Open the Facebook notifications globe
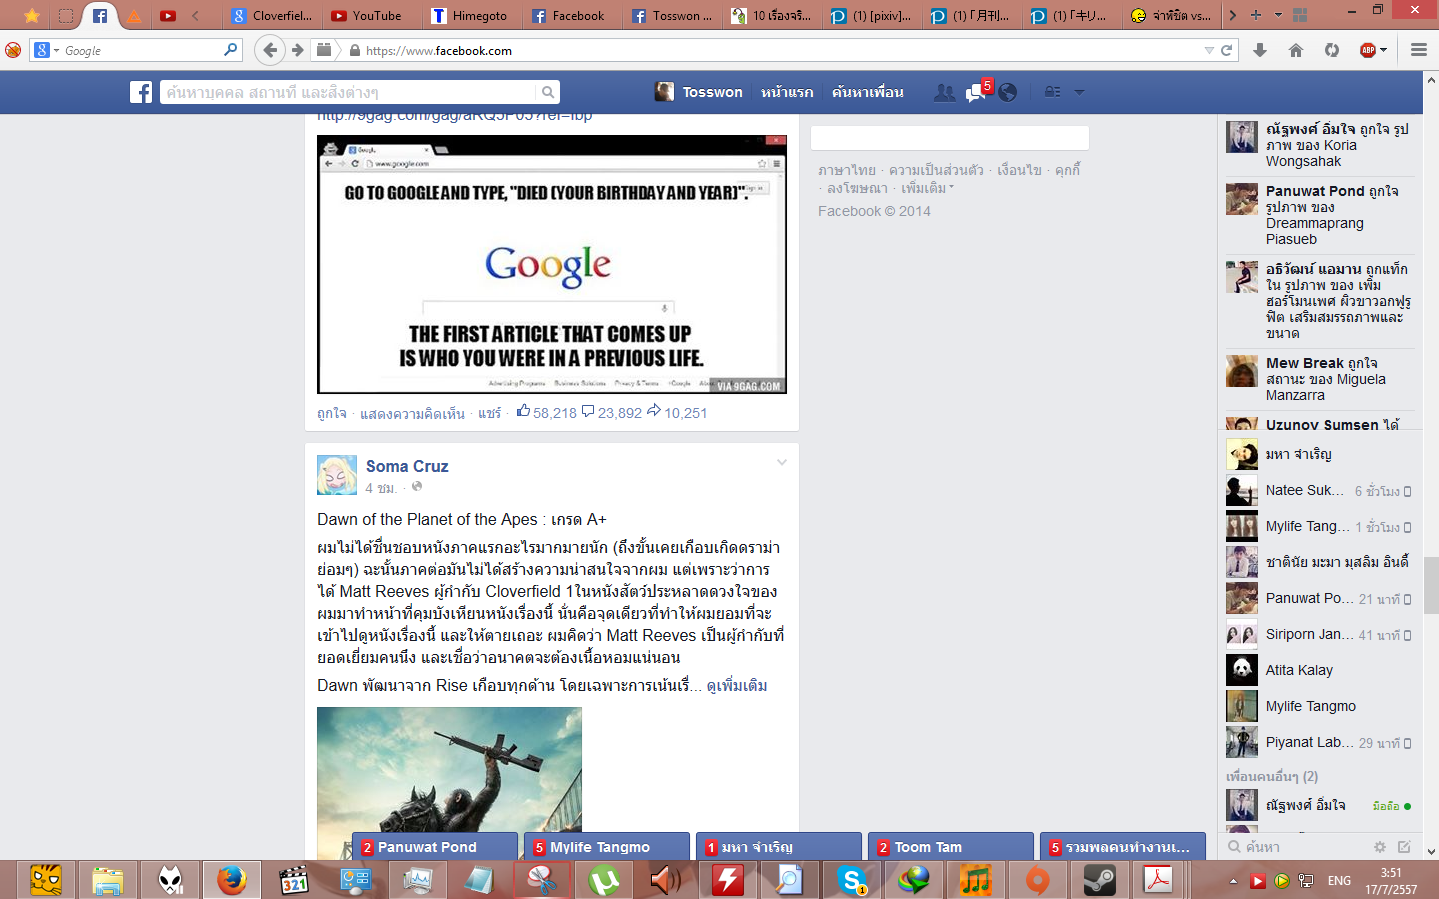The width and height of the screenshot is (1439, 899). click(x=1008, y=92)
